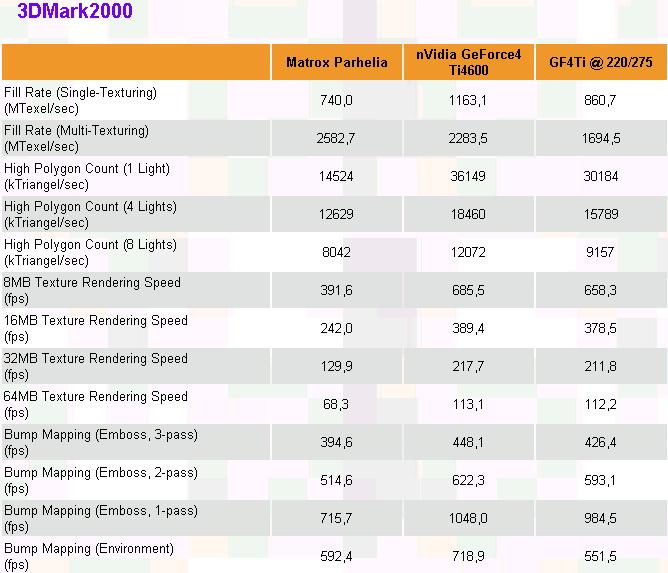Click the 3DMark2000 heading
Viewport: 668px width, 573px height.
75,10
